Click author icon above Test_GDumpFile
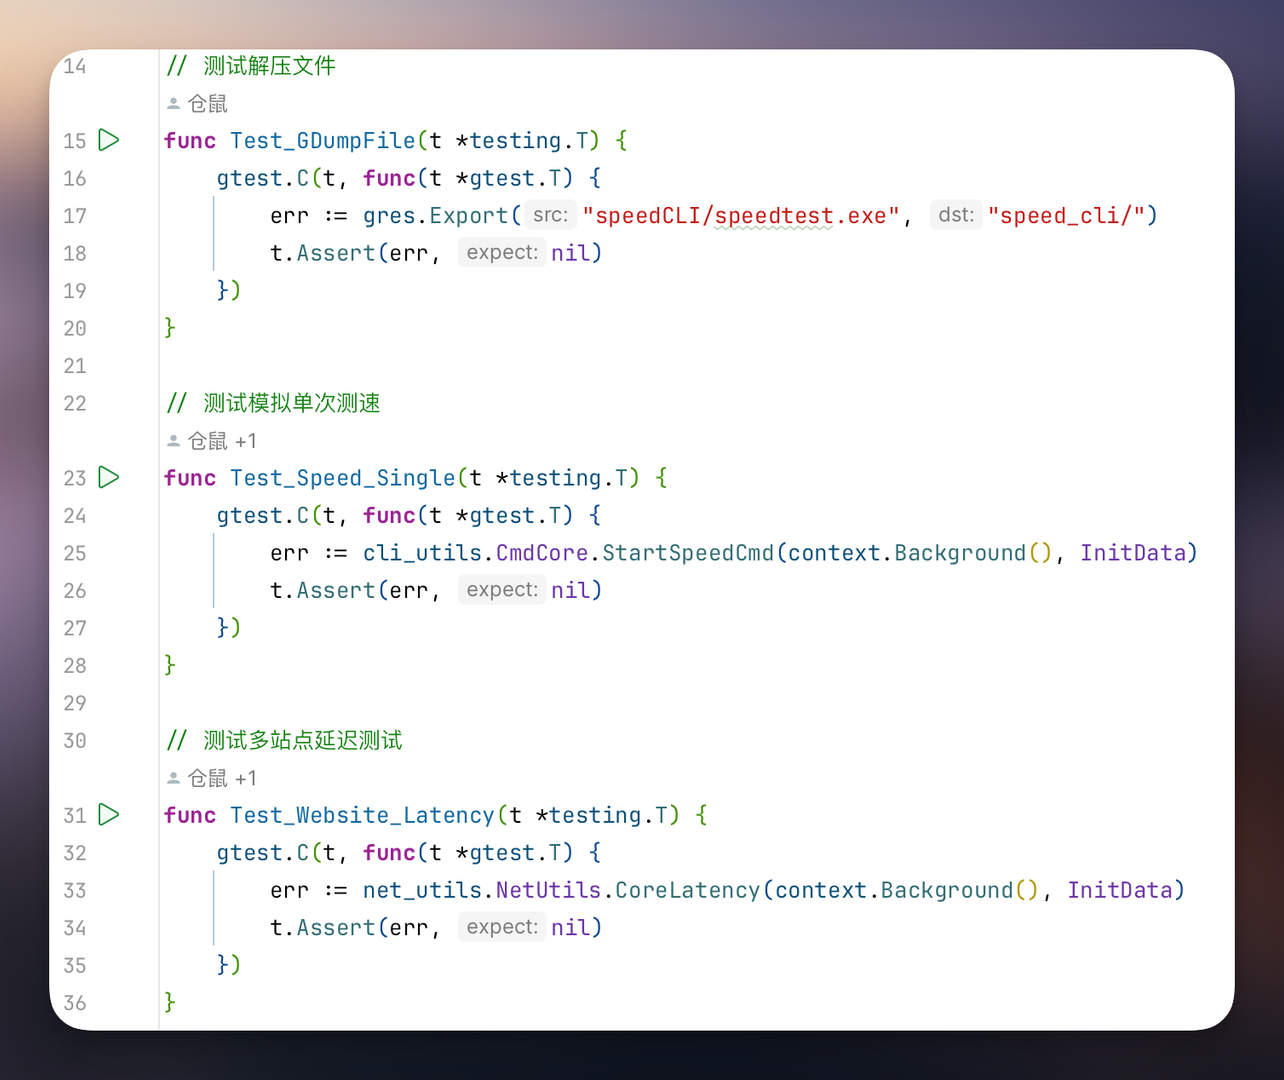Screen dimensions: 1284x1080 173,104
